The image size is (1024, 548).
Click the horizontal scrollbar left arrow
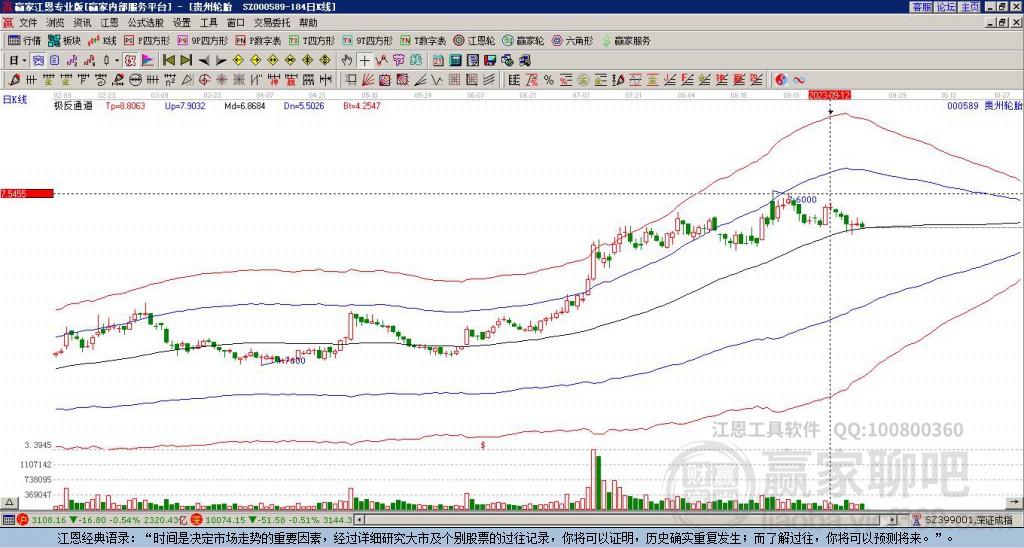[359, 520]
